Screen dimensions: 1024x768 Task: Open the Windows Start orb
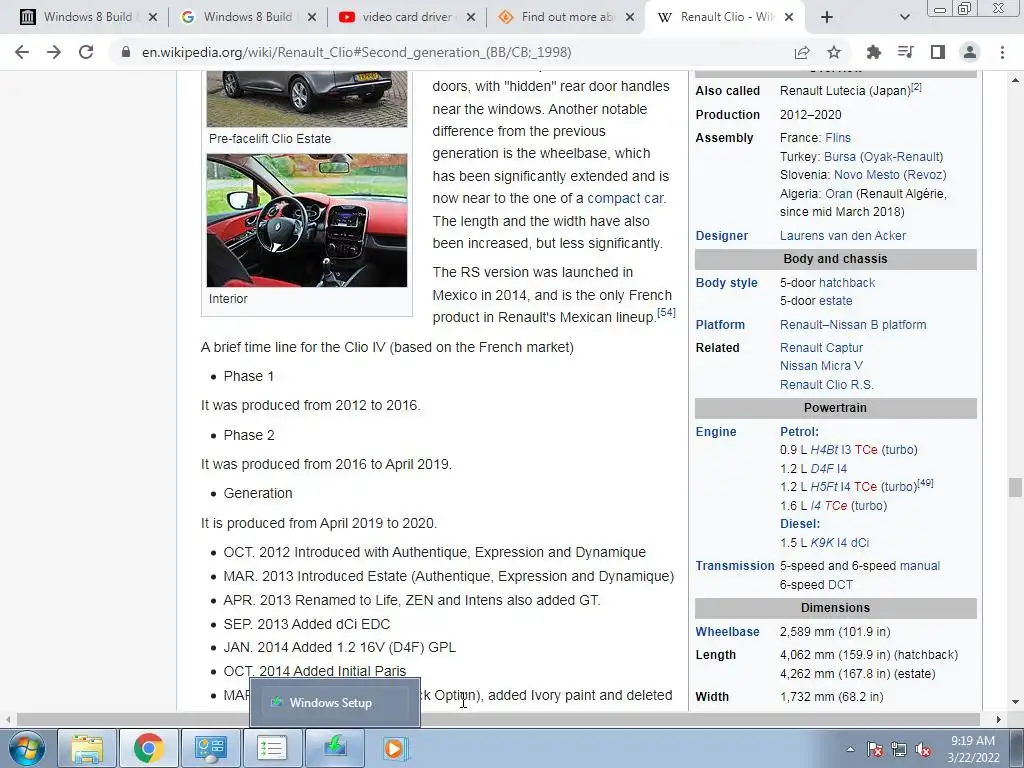click(26, 748)
